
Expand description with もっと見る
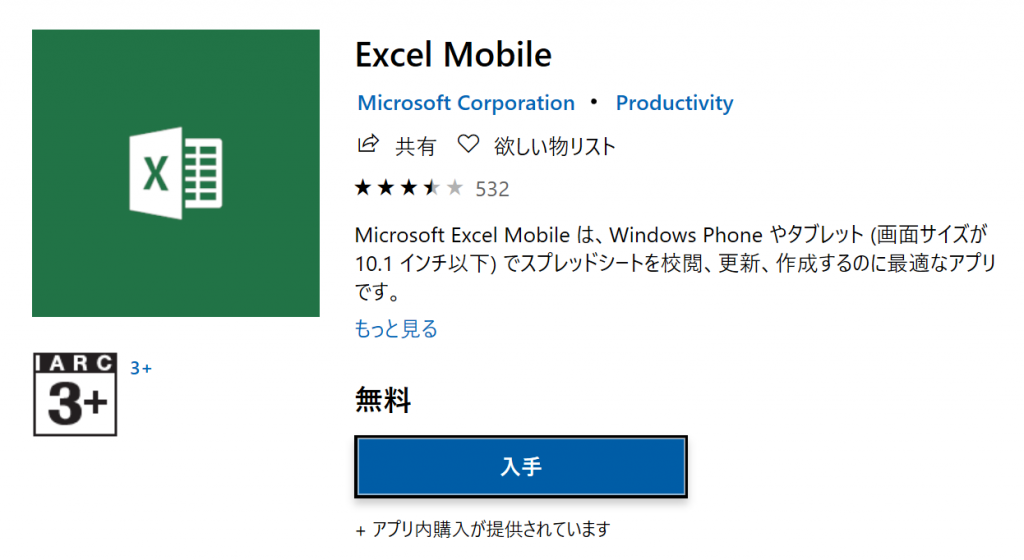point(396,328)
